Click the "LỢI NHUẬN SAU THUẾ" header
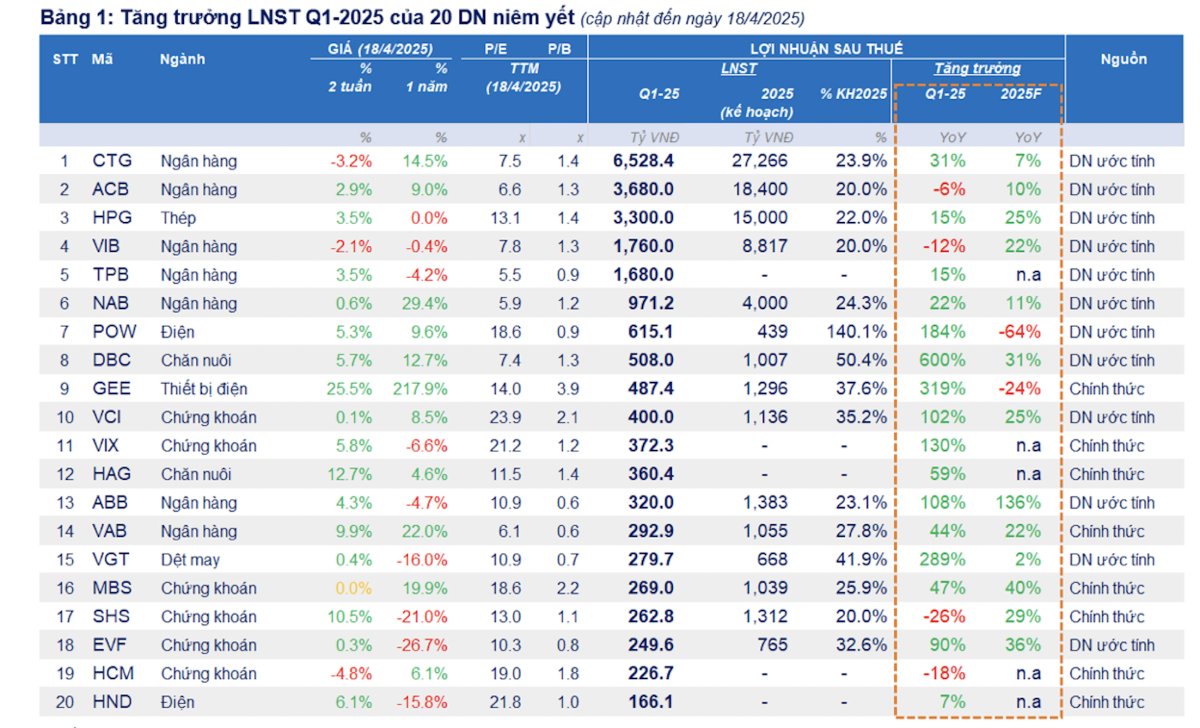 tap(826, 48)
